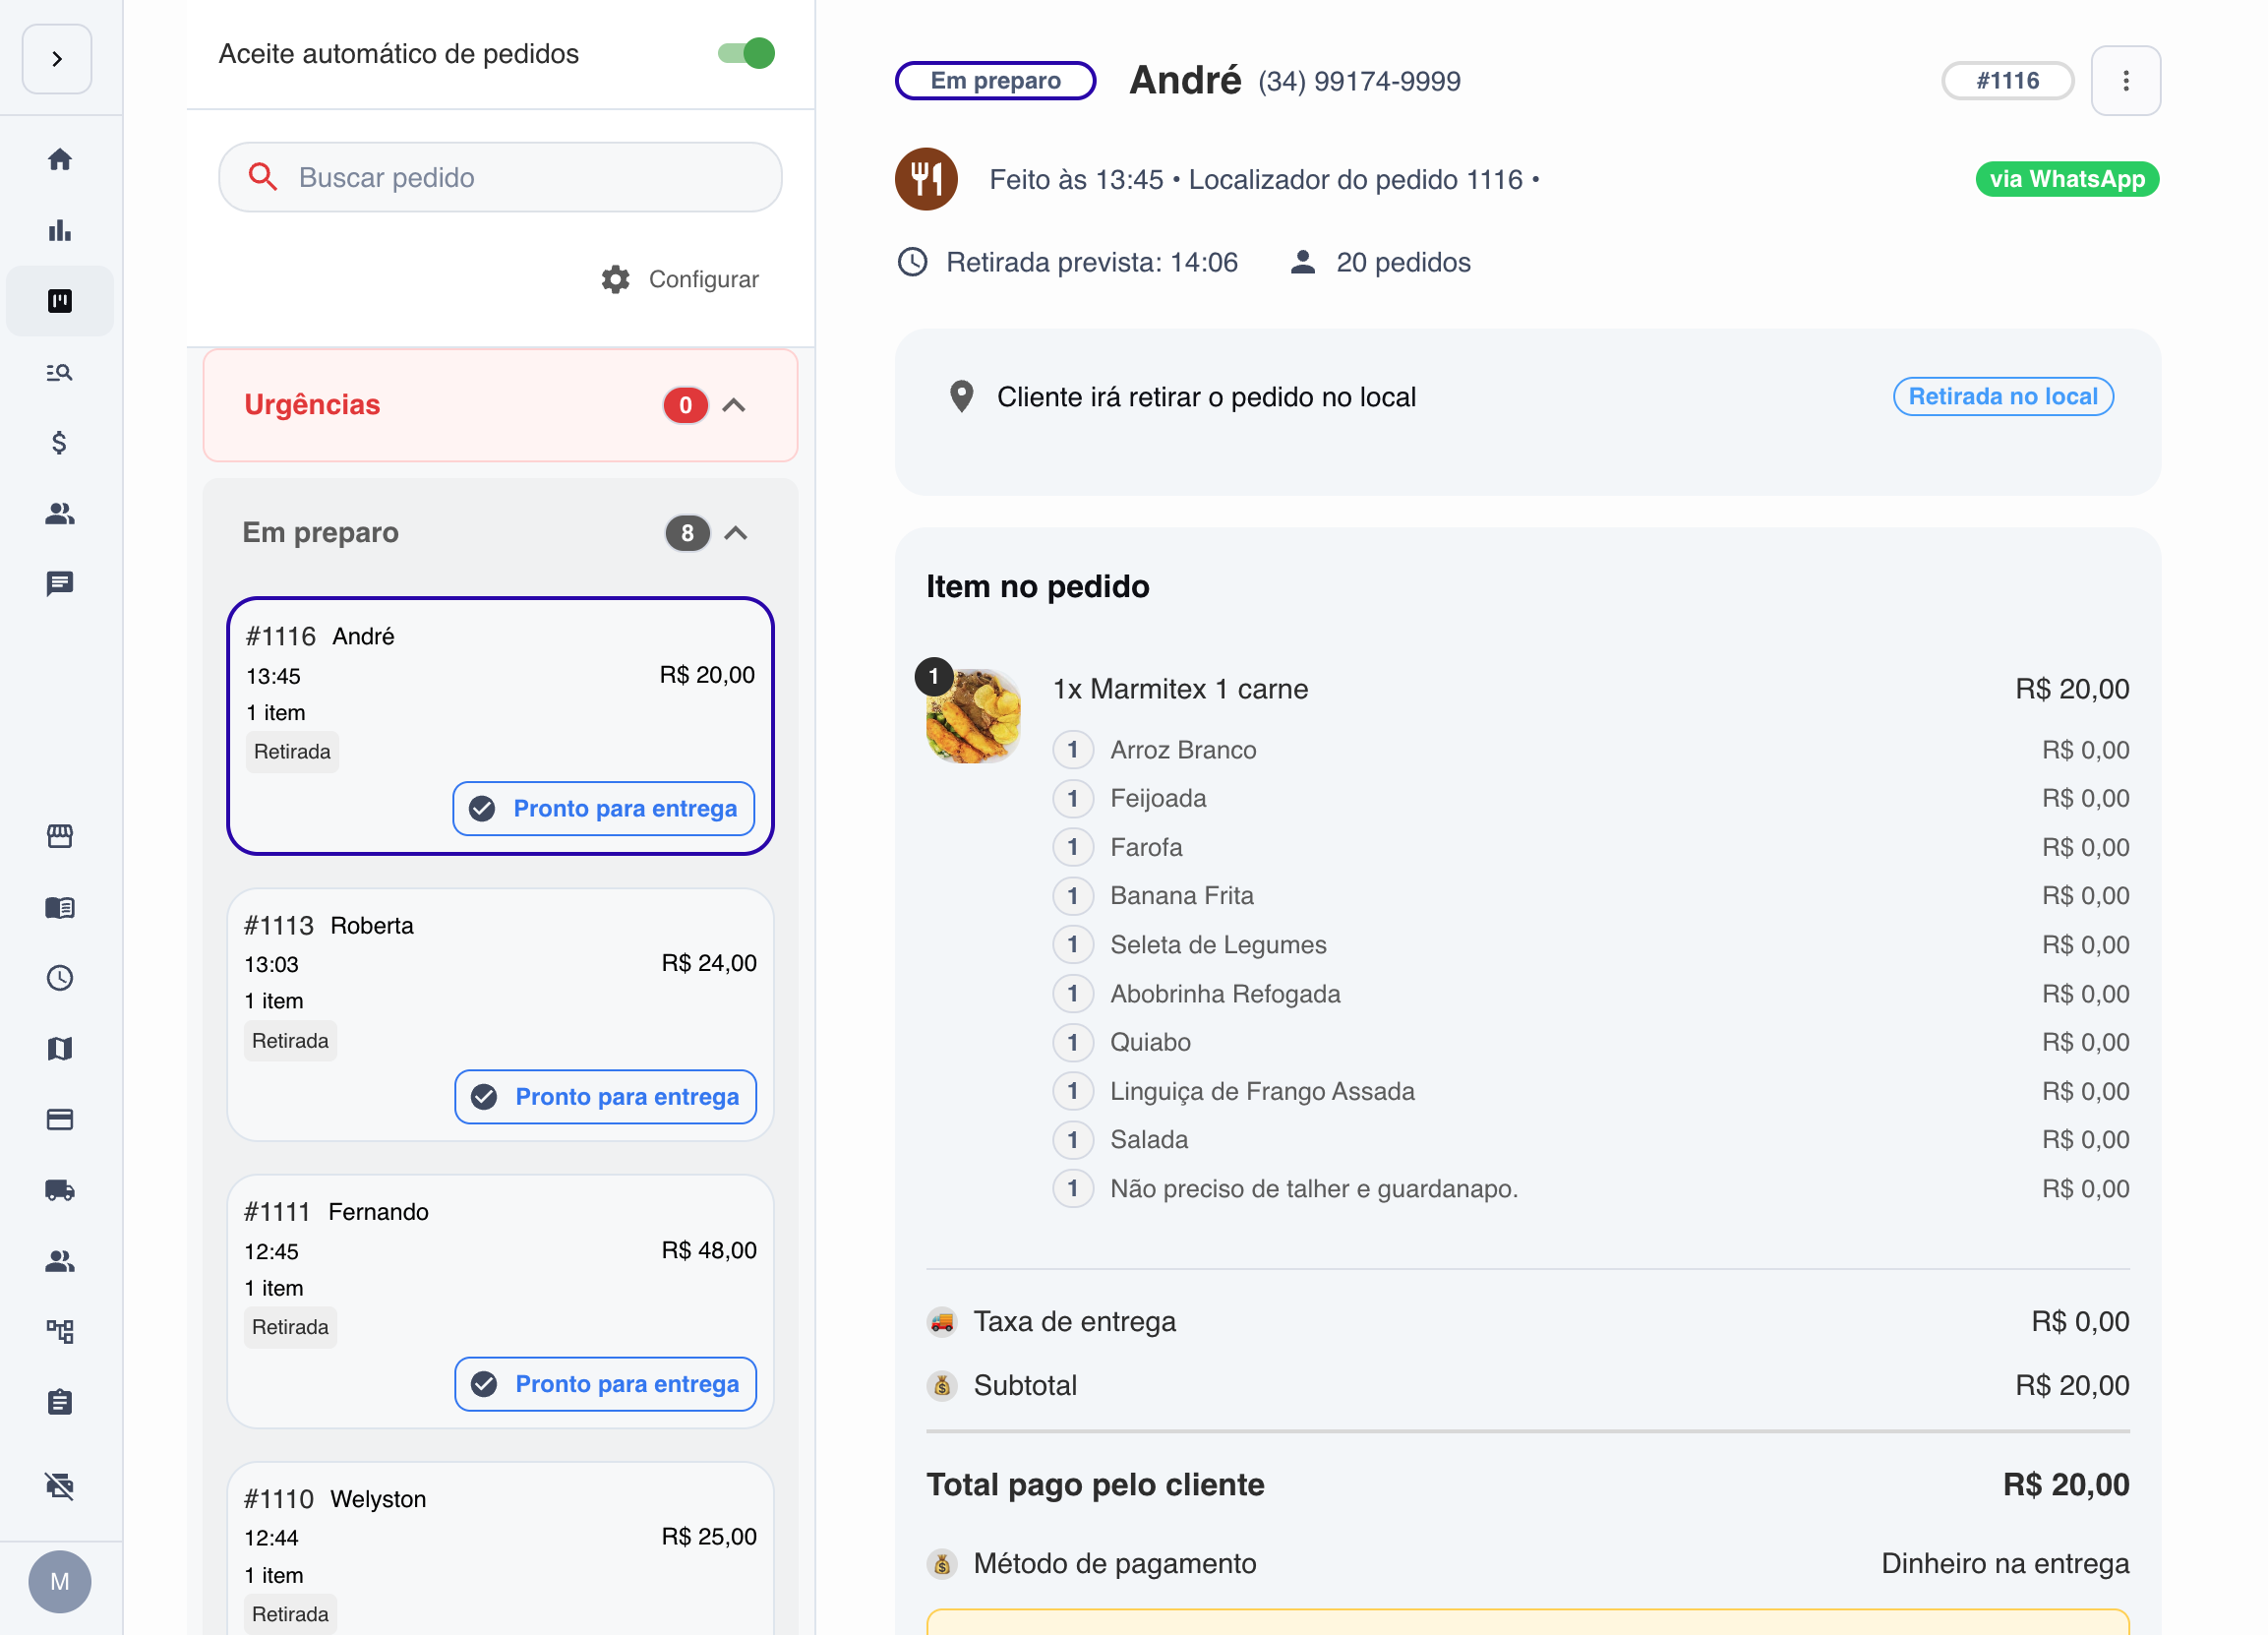
Task: Collapse the Urgências section
Action: point(735,405)
